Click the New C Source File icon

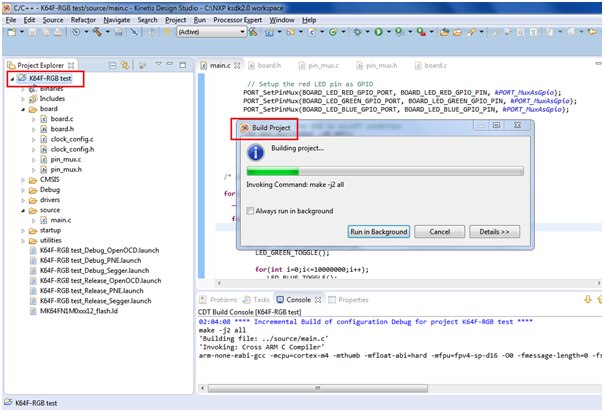click(312, 32)
